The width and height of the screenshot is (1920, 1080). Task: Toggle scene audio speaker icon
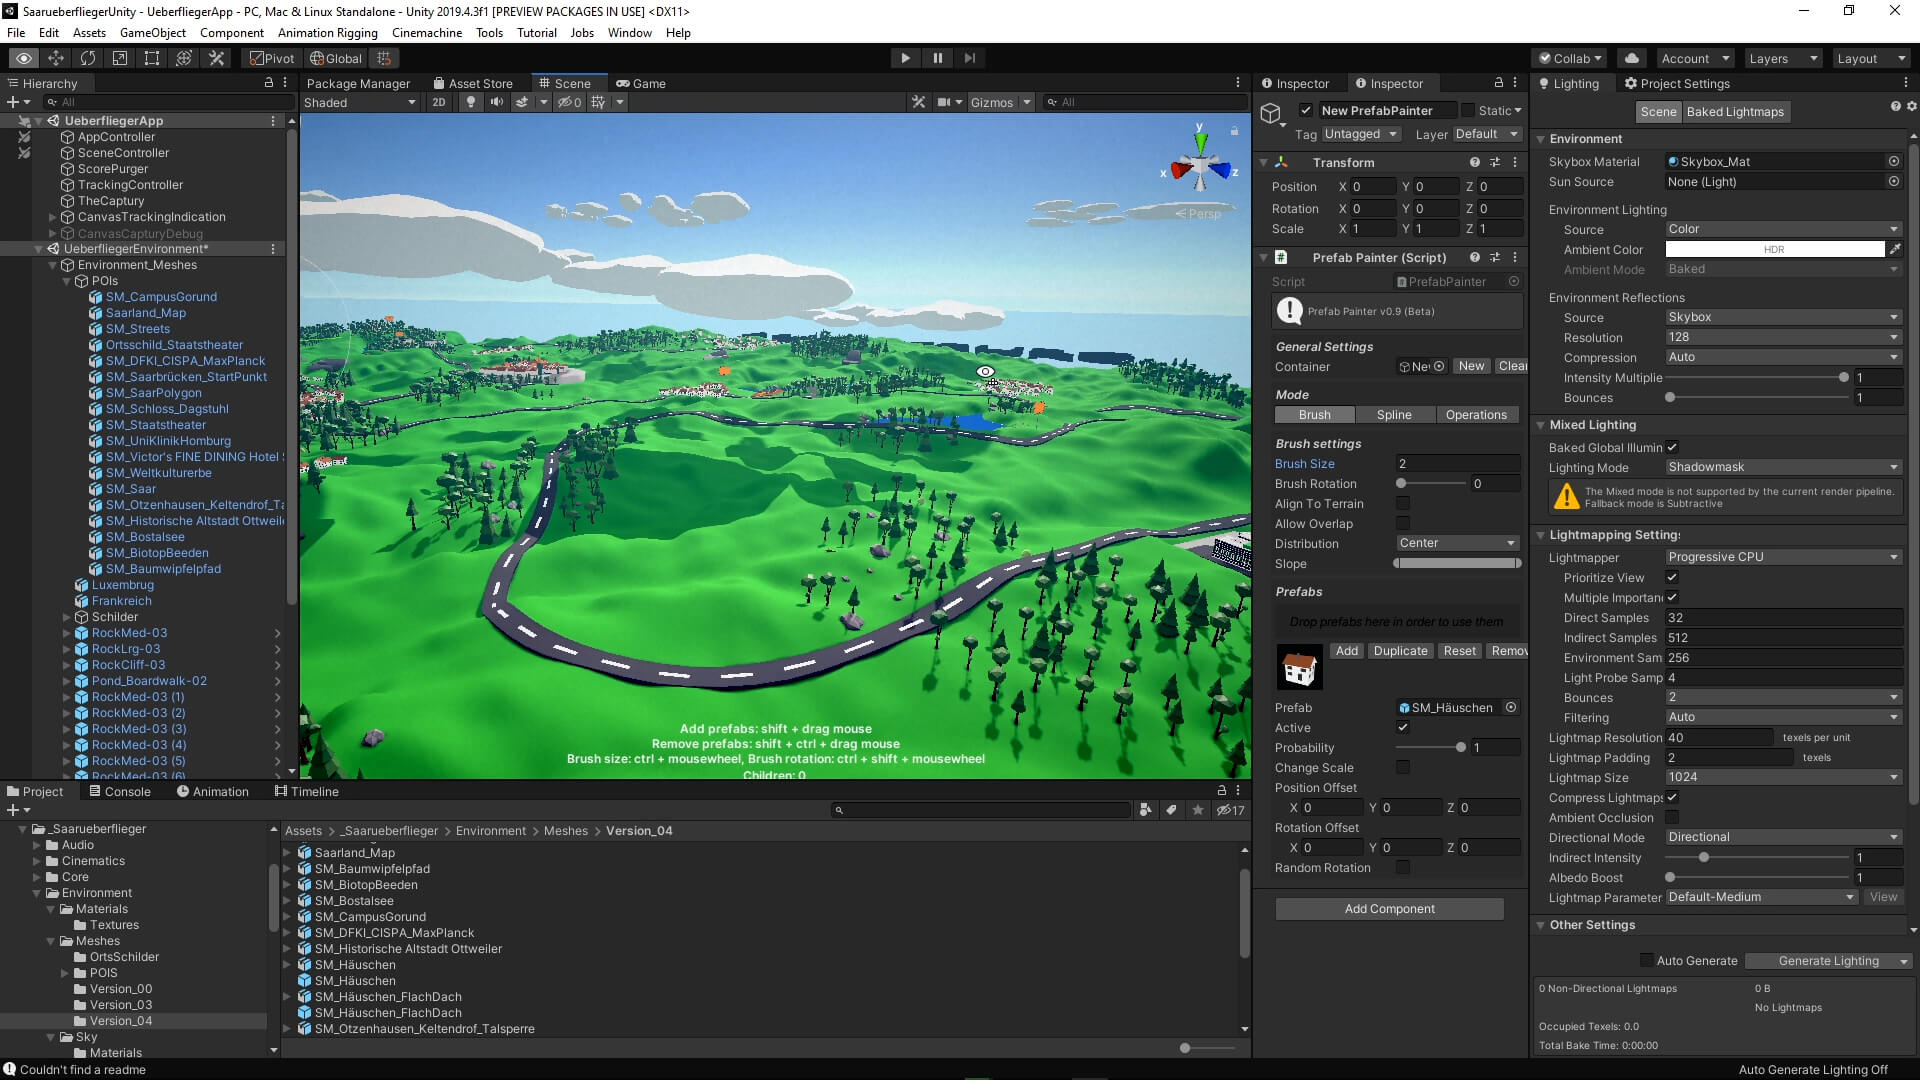tap(496, 102)
